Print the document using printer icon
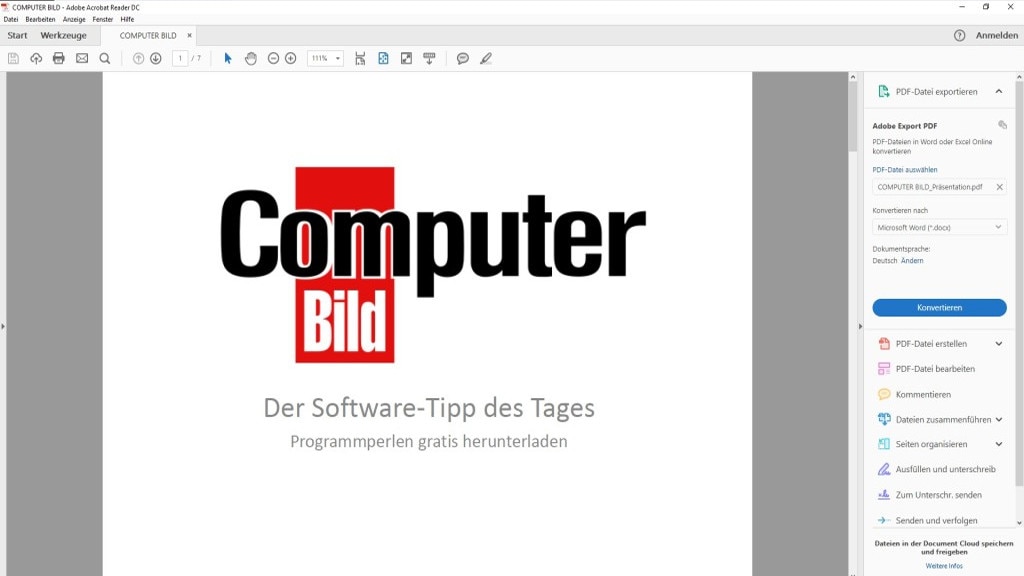1024x576 pixels. click(59, 59)
